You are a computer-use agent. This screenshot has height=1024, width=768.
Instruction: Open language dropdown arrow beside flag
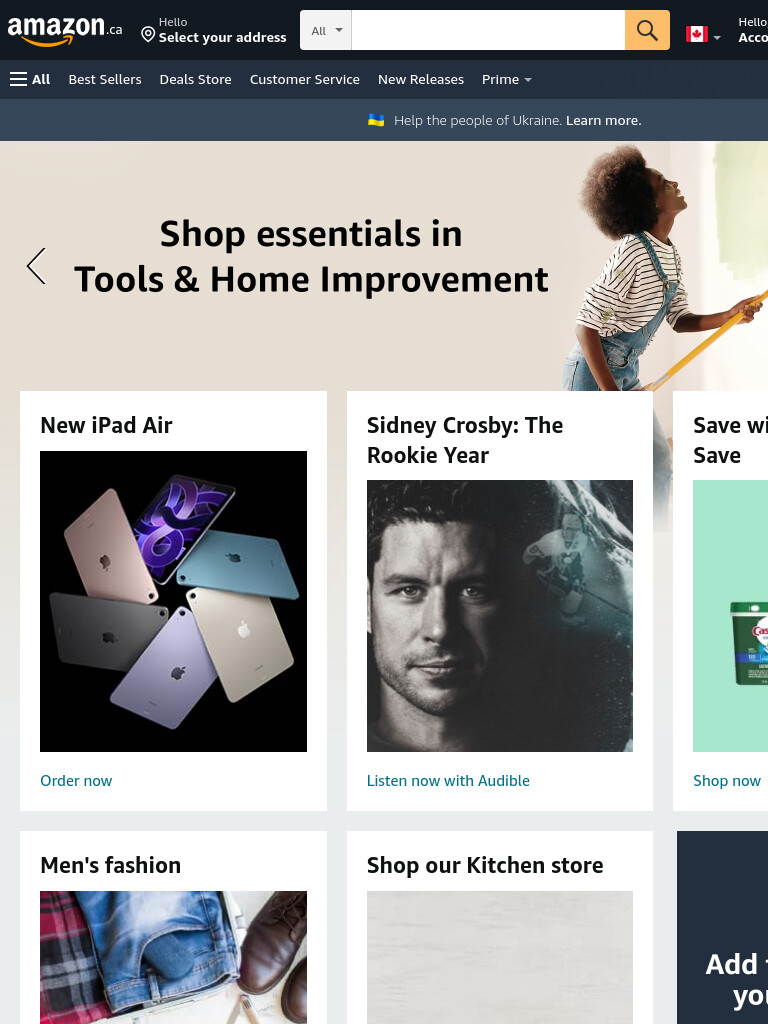click(717, 38)
